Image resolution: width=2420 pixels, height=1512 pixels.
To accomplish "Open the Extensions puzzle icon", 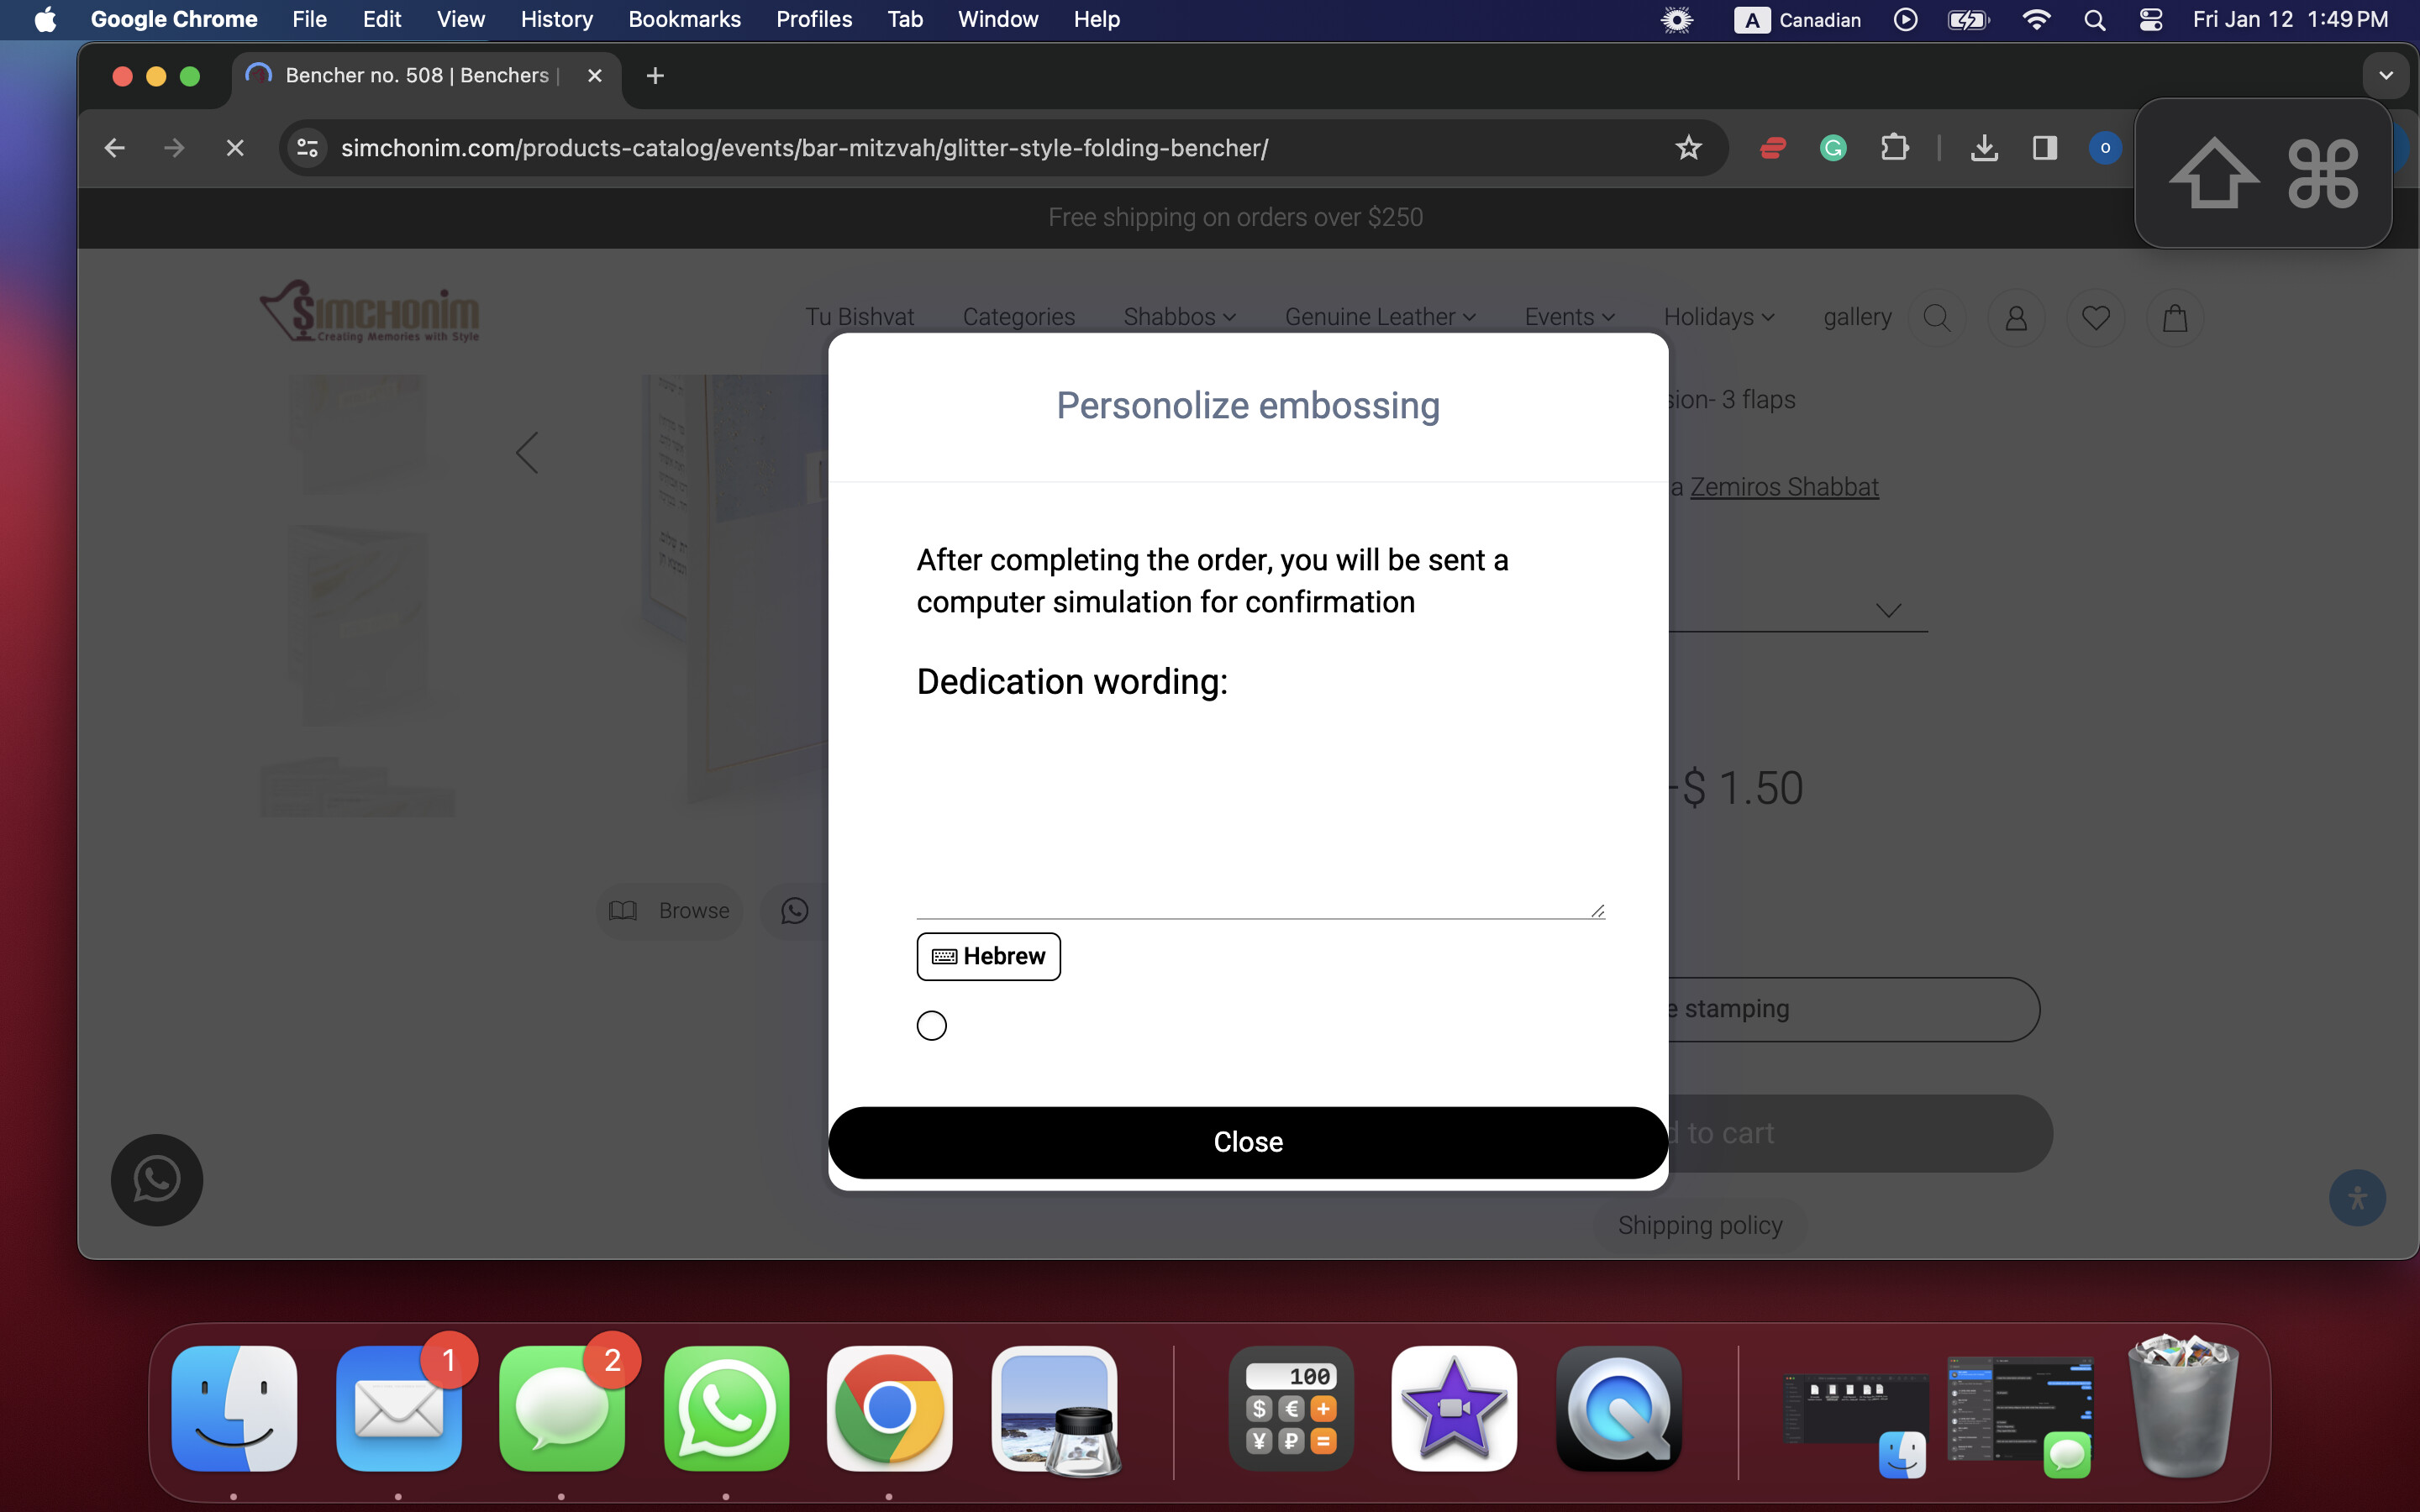I will point(1894,148).
